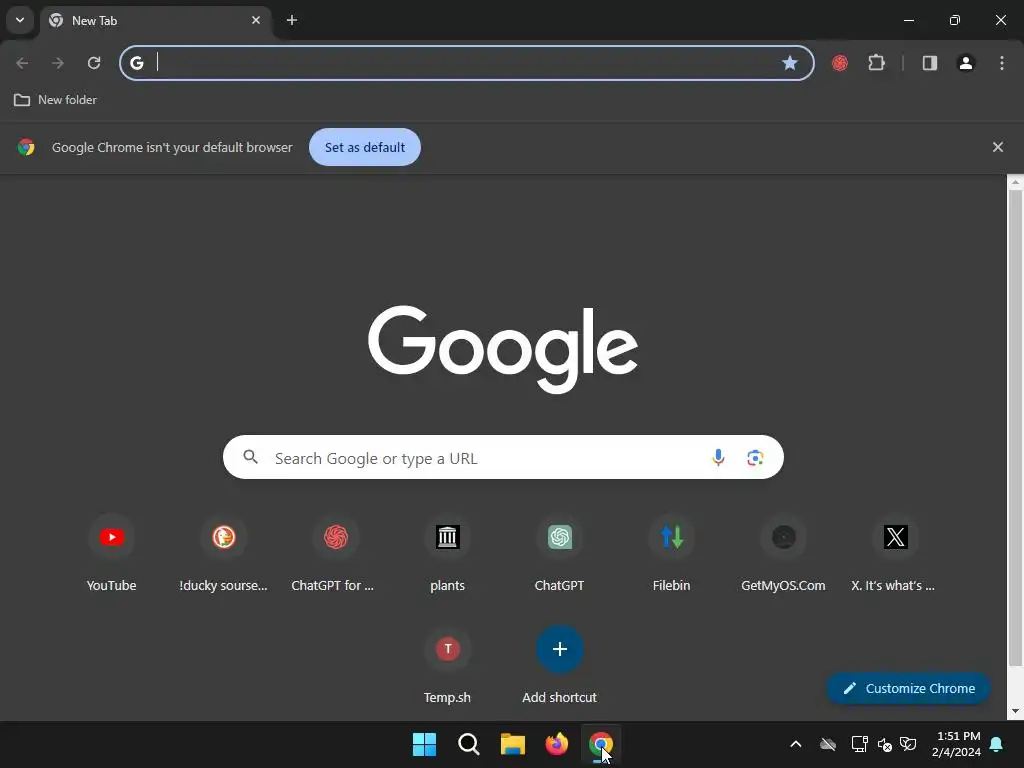1024x768 pixels.
Task: Open a new tab with plus button
Action: coord(292,20)
